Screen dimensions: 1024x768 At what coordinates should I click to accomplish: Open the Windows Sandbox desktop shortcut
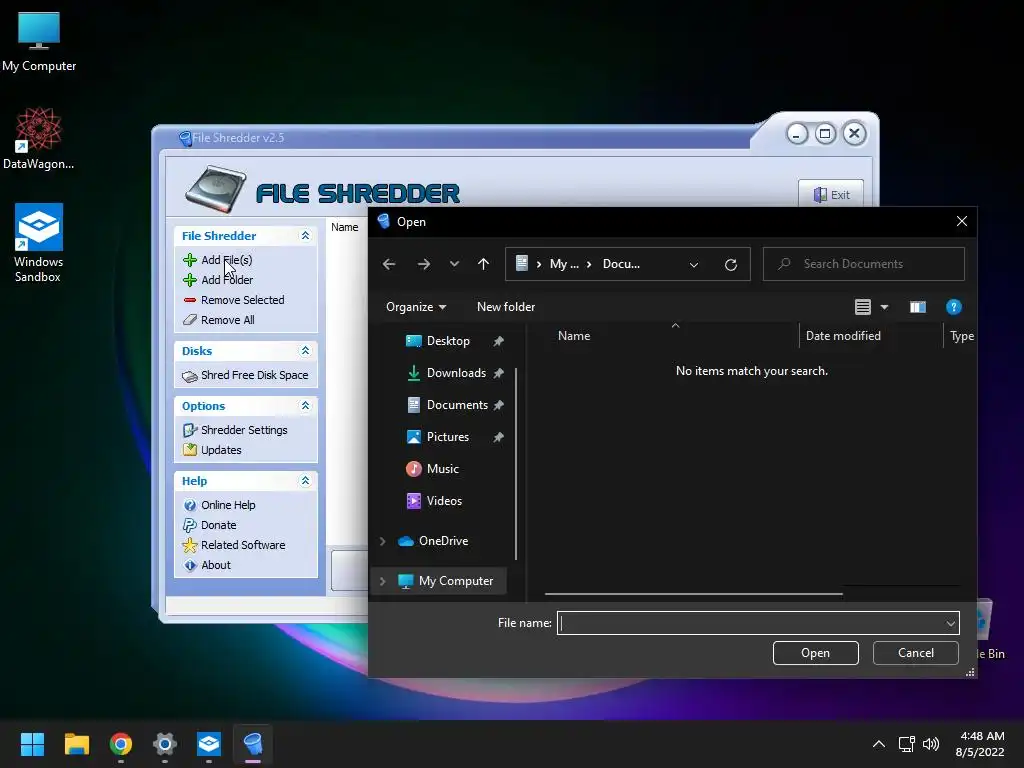39,242
